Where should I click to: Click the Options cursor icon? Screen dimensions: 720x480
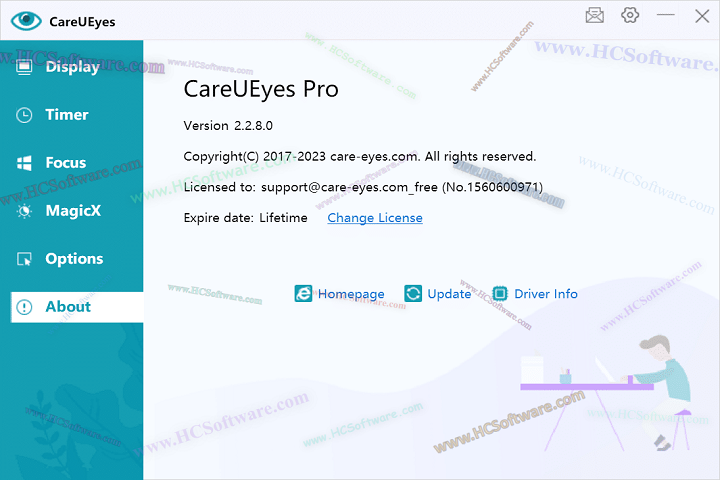(24, 259)
